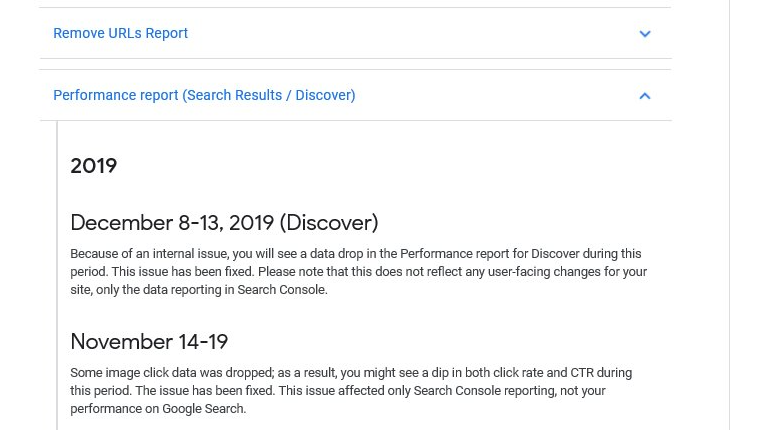This screenshot has height=430, width=761.
Task: Click blank area of Performance report header row
Action: tap(495, 95)
